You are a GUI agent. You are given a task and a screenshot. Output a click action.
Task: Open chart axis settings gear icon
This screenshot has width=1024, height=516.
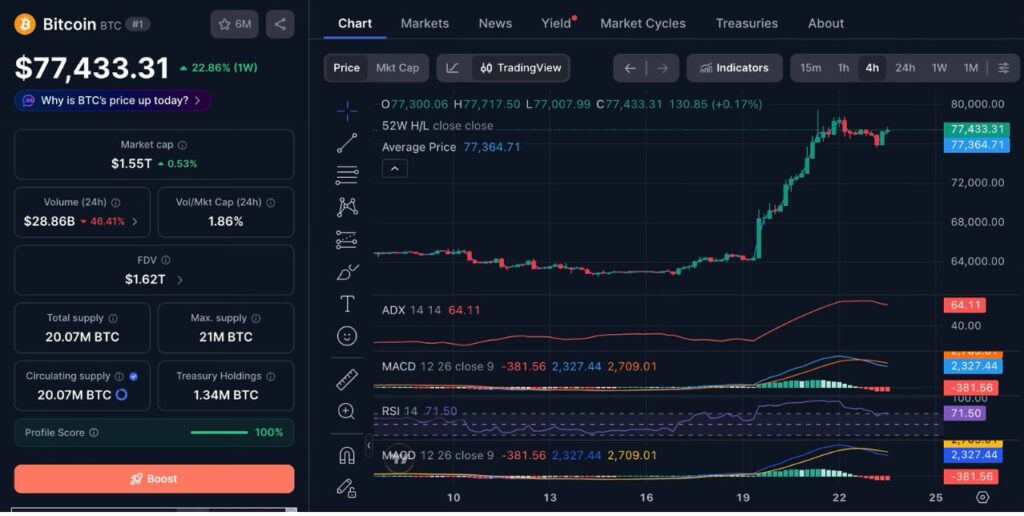point(982,497)
